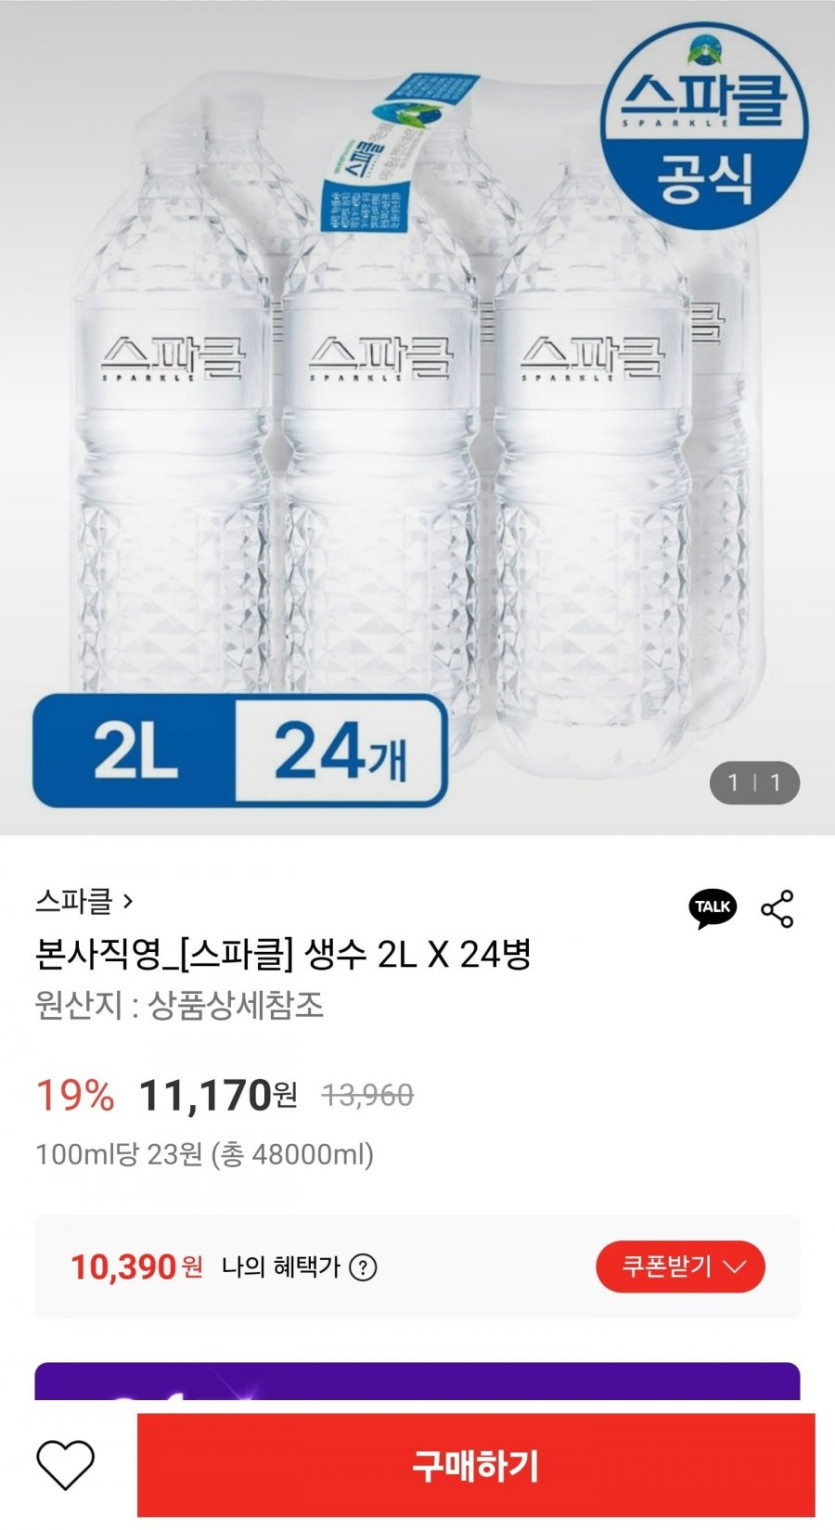Open the 나의 혜택가 help question mark

[x=364, y=1268]
